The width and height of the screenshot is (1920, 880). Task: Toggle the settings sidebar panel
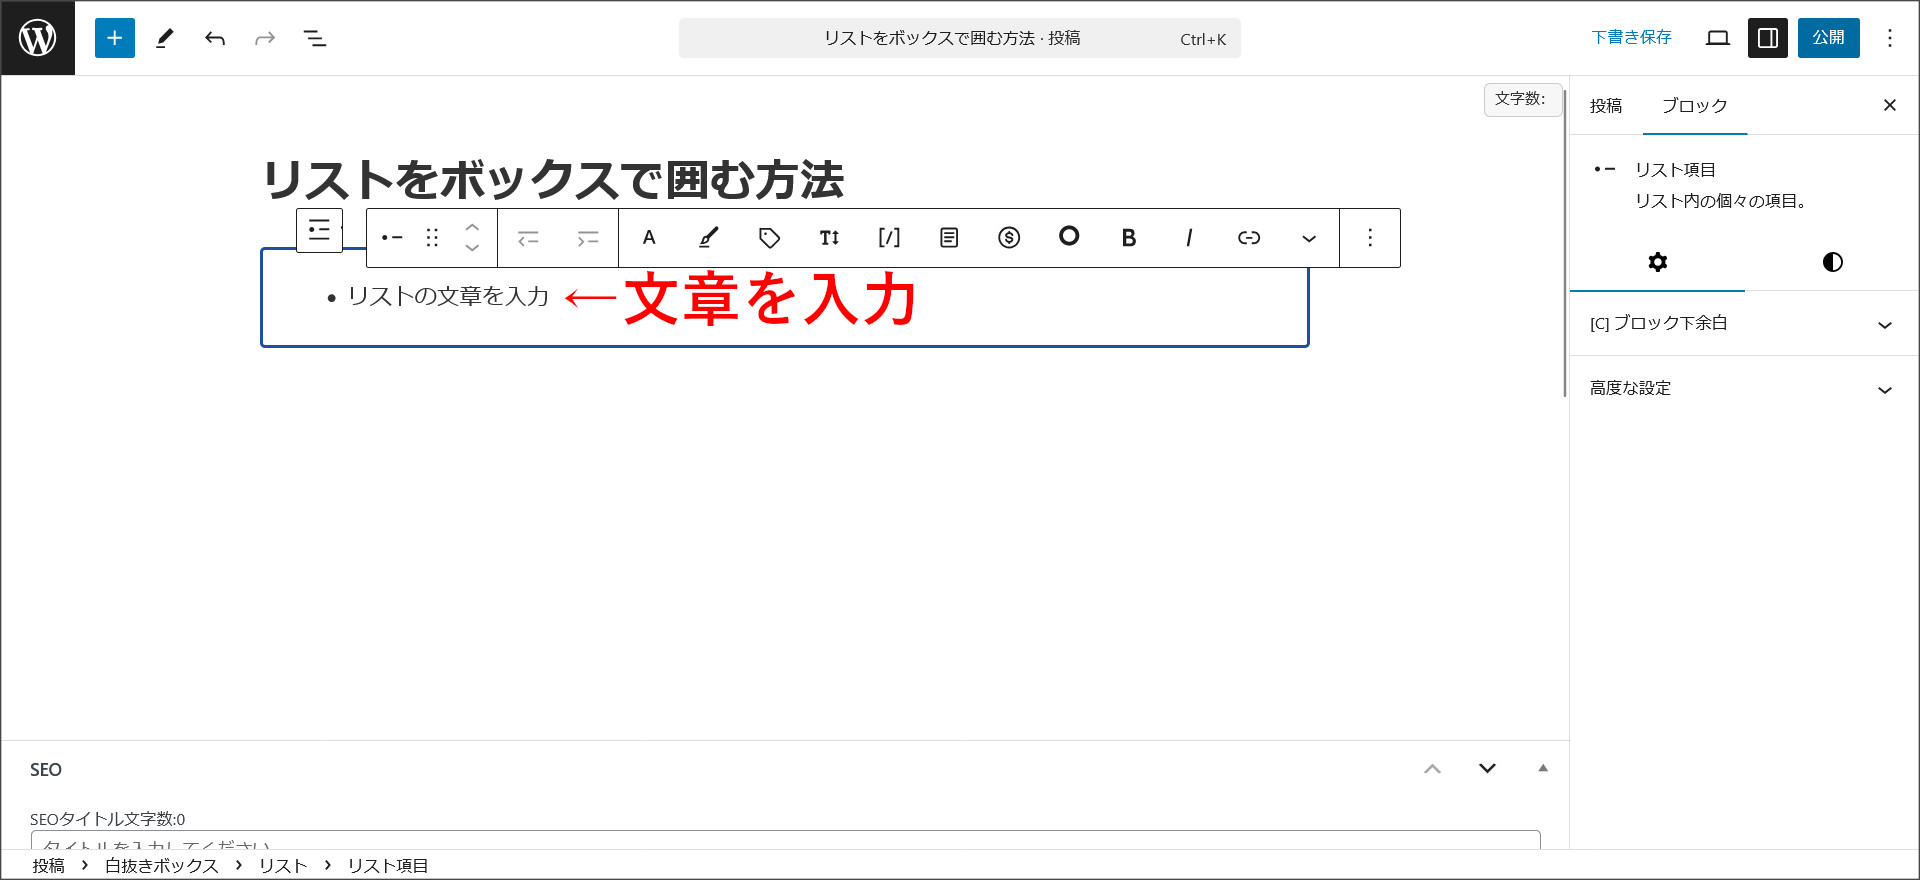(x=1768, y=38)
